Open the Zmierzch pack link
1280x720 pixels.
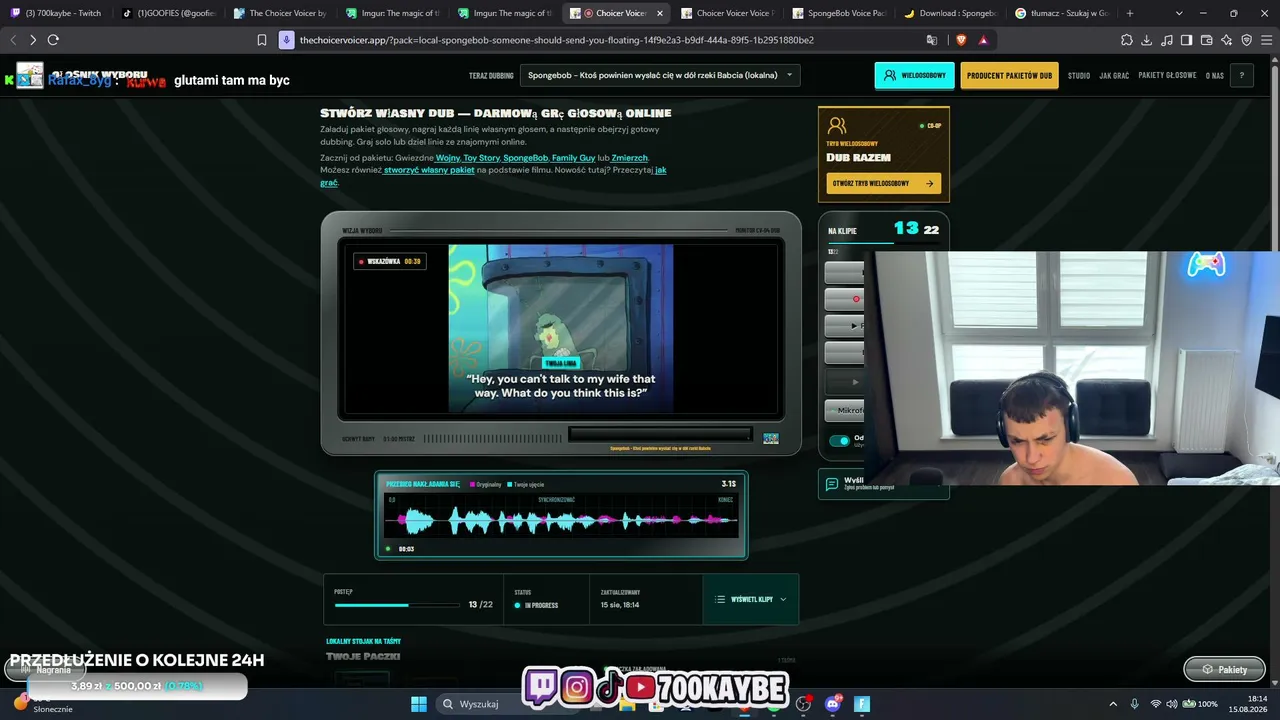click(x=629, y=158)
